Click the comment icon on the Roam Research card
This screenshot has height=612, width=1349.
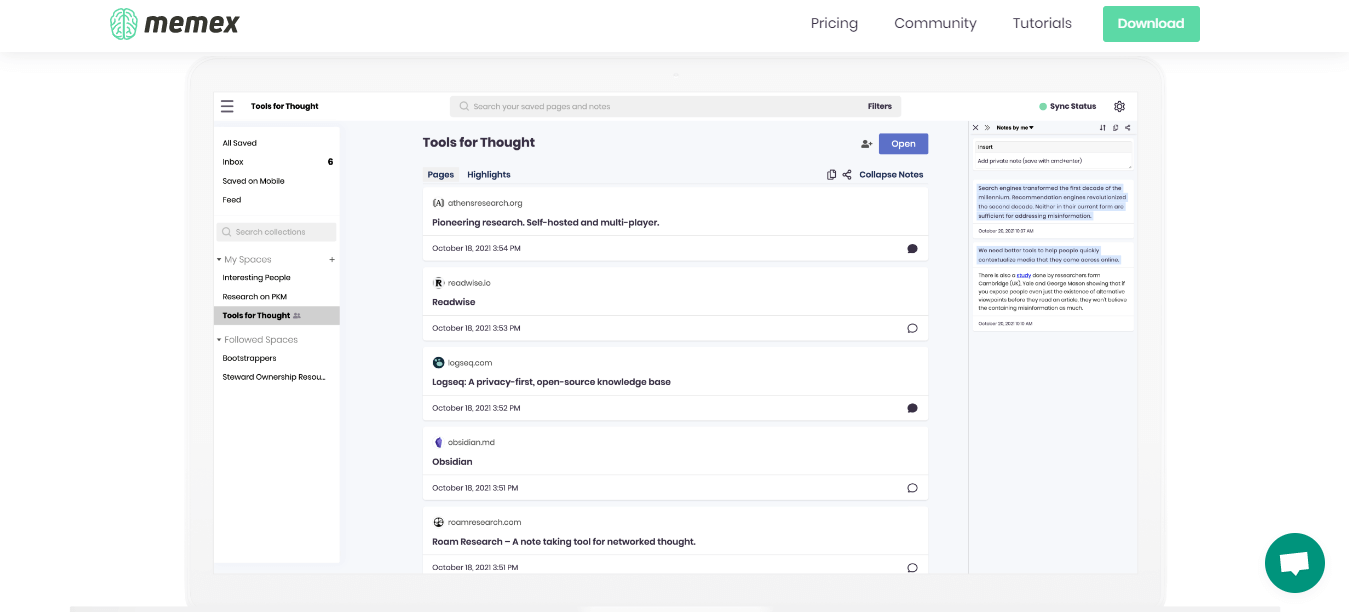click(x=912, y=568)
